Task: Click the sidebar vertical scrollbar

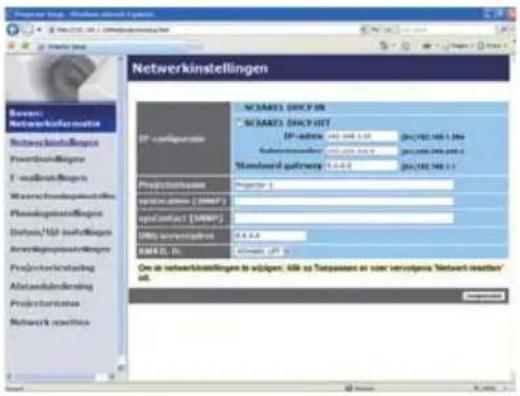Action: tap(122, 212)
